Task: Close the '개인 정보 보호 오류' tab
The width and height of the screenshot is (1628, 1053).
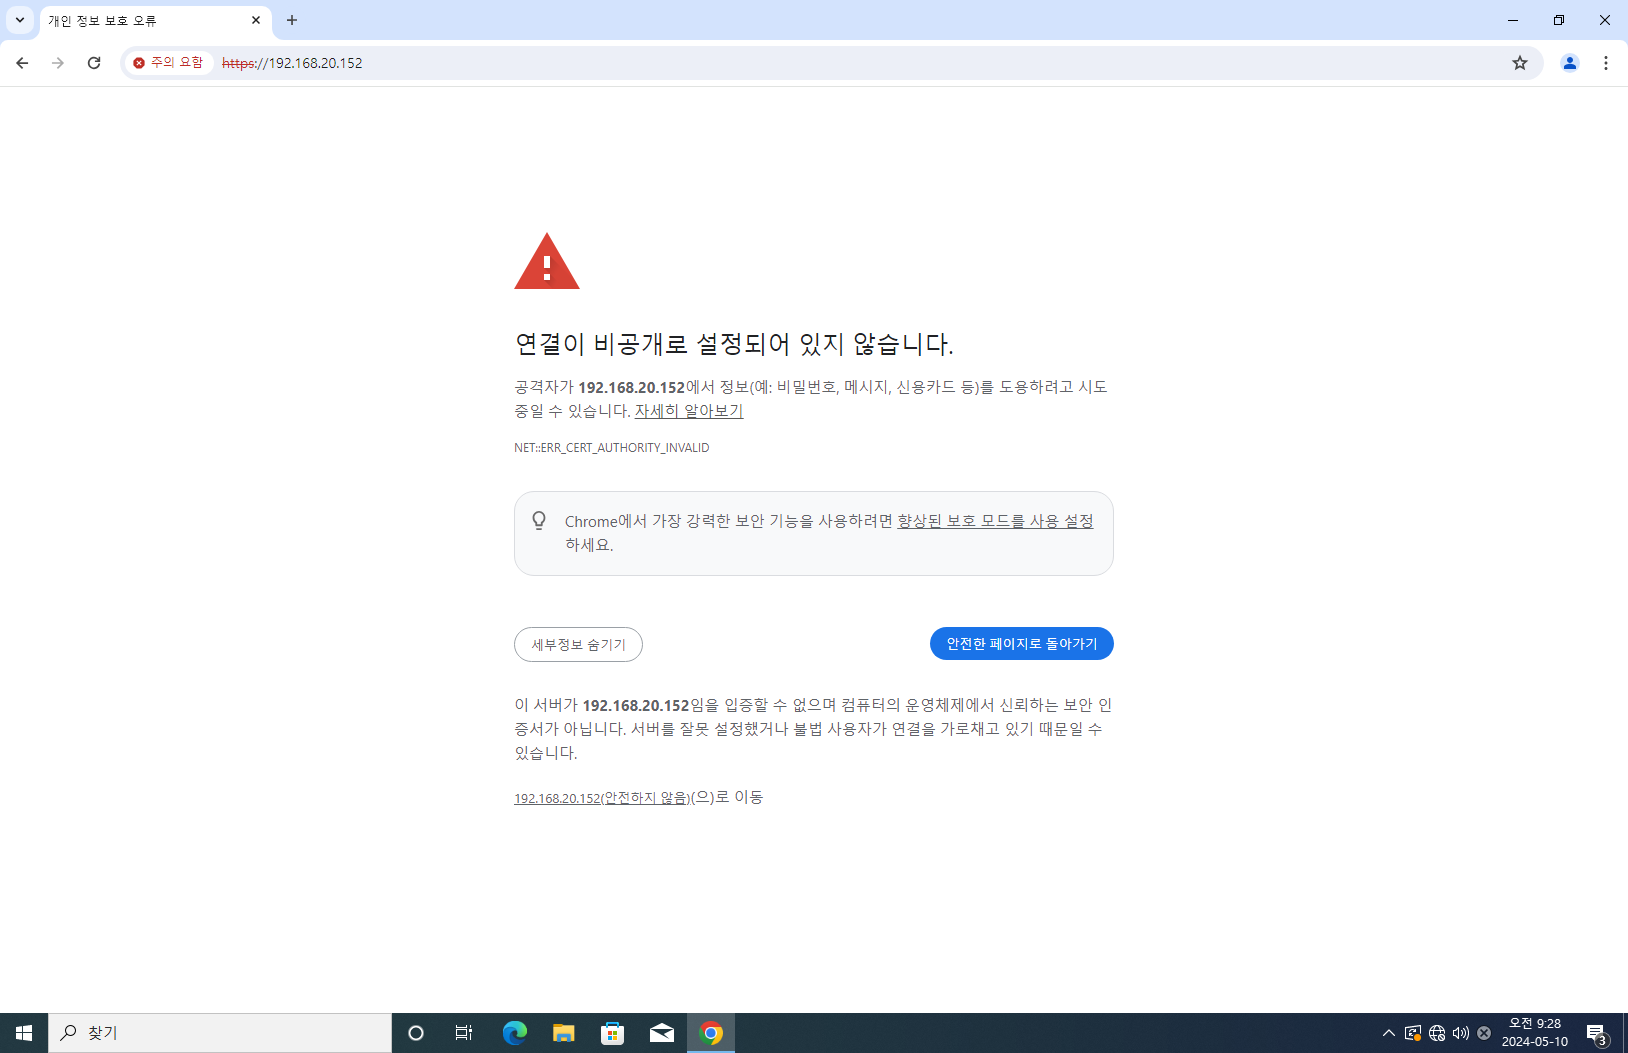Action: pyautogui.click(x=256, y=20)
